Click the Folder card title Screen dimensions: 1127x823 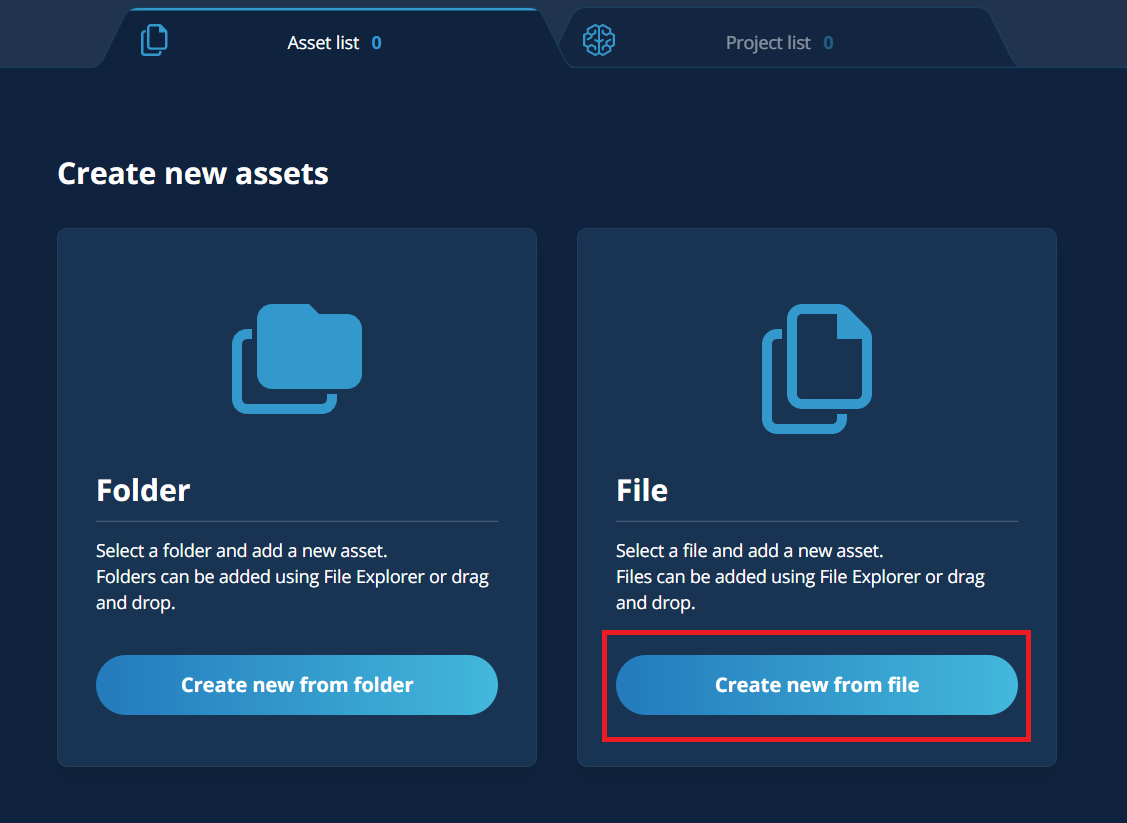[x=143, y=490]
